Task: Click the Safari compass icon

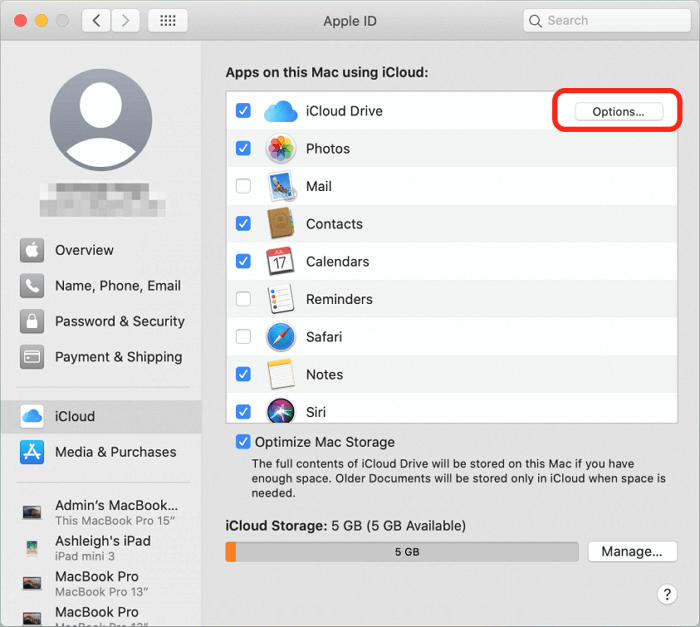Action: tap(280, 337)
